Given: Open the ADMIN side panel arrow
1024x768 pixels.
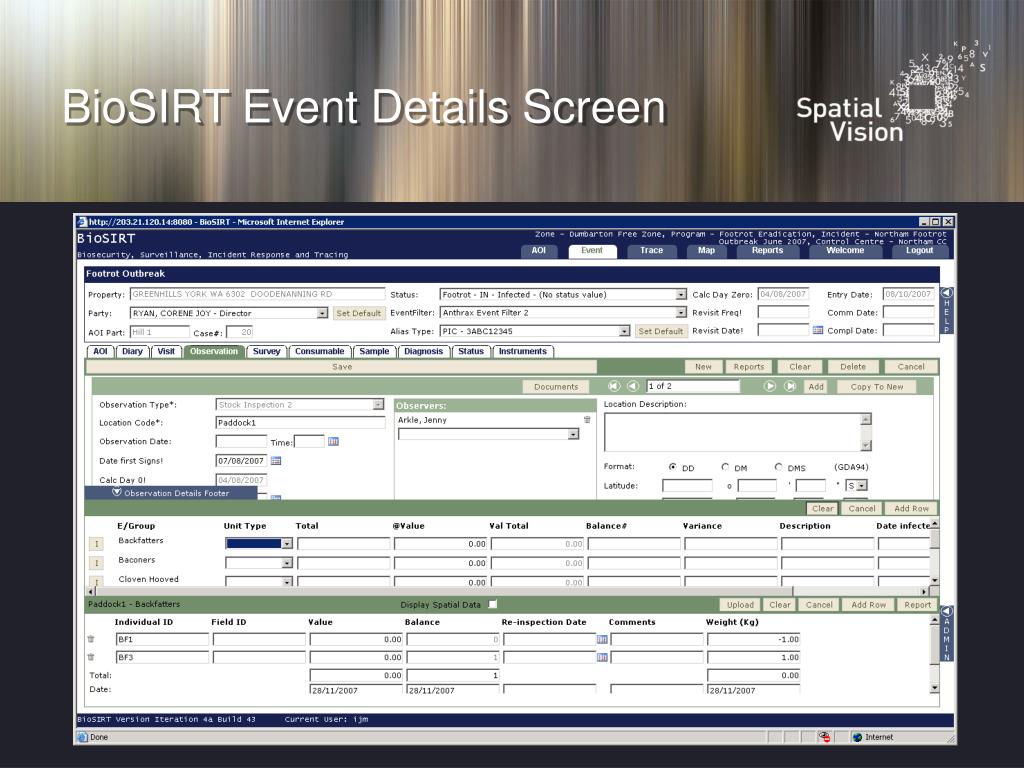Looking at the screenshot, I should pyautogui.click(x=946, y=612).
